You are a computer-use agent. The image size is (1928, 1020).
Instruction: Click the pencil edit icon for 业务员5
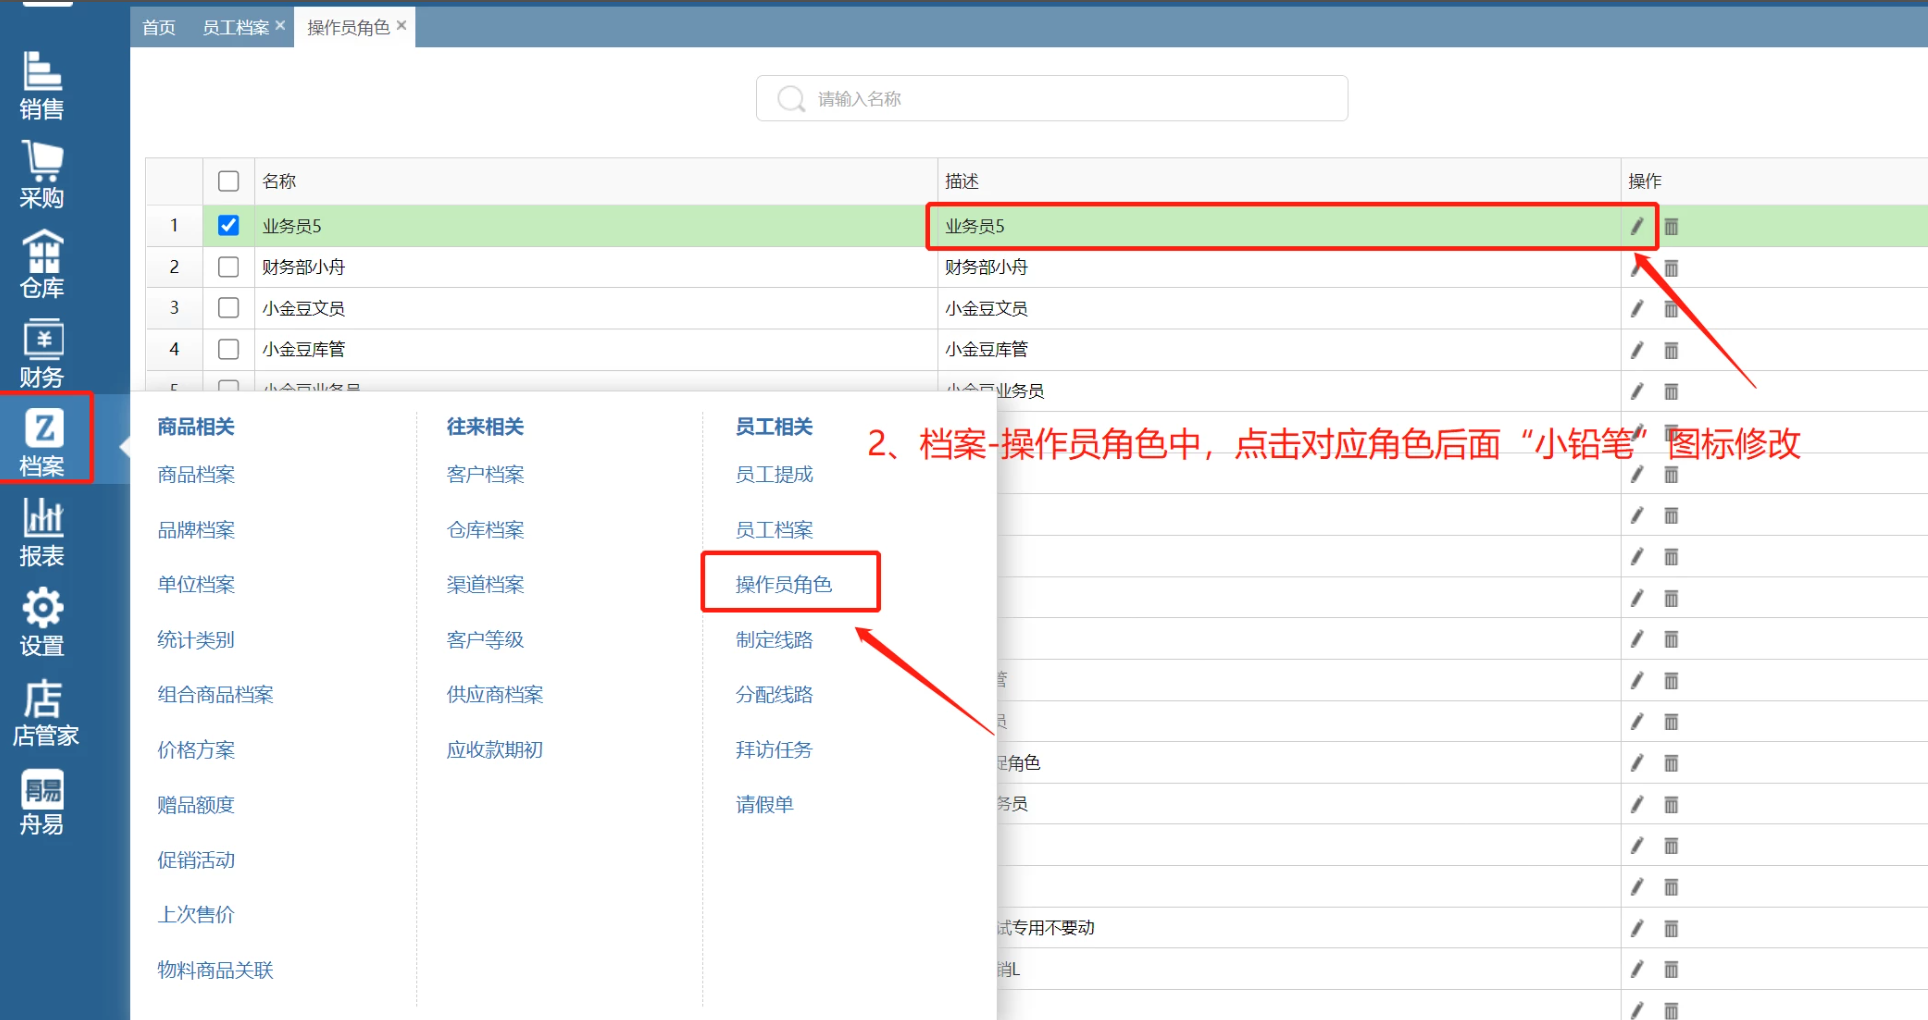[1637, 226]
